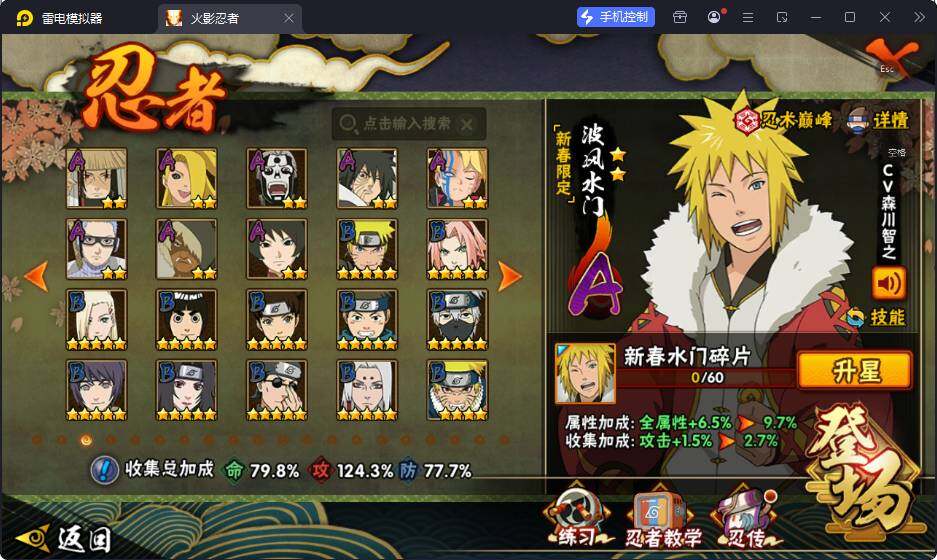This screenshot has width=937, height=560.
Task: Go to next ninja page right arrow
Action: pos(509,276)
